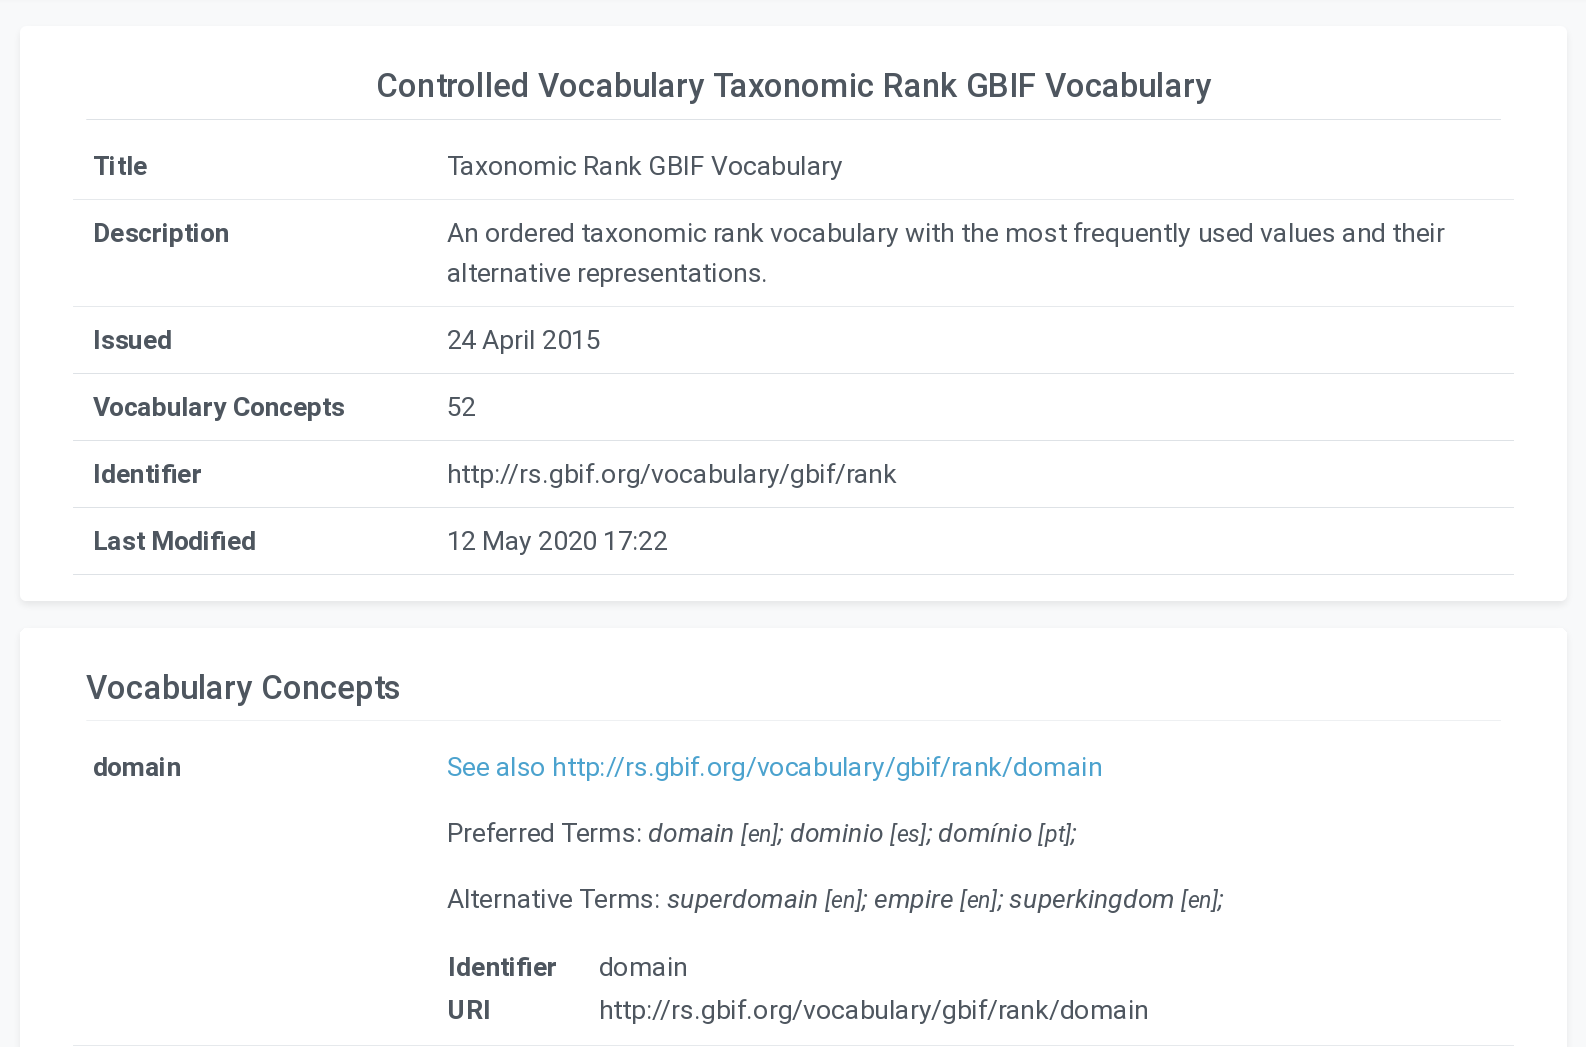Select the plain-text URI value ending in /rank/domain
The image size is (1586, 1047).
[873, 1010]
